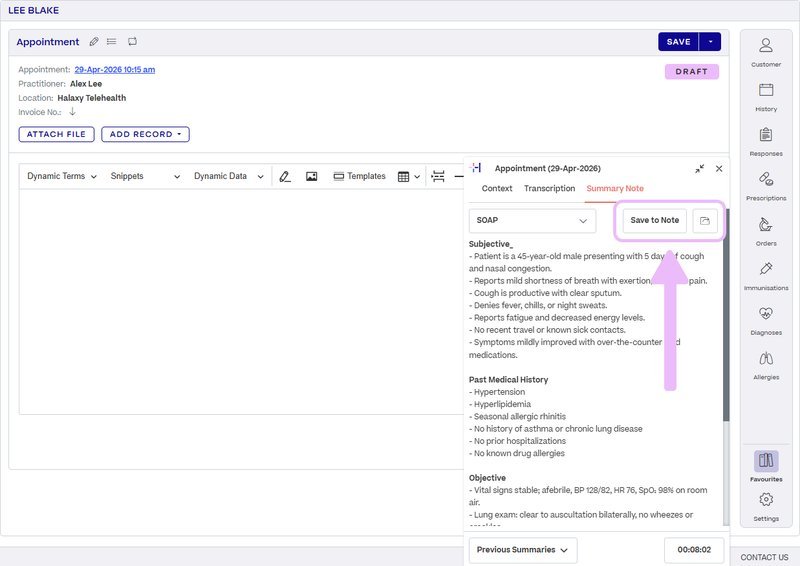Viewport: 800px width, 566px height.
Task: Open the Responses clipboard icon
Action: [766, 141]
